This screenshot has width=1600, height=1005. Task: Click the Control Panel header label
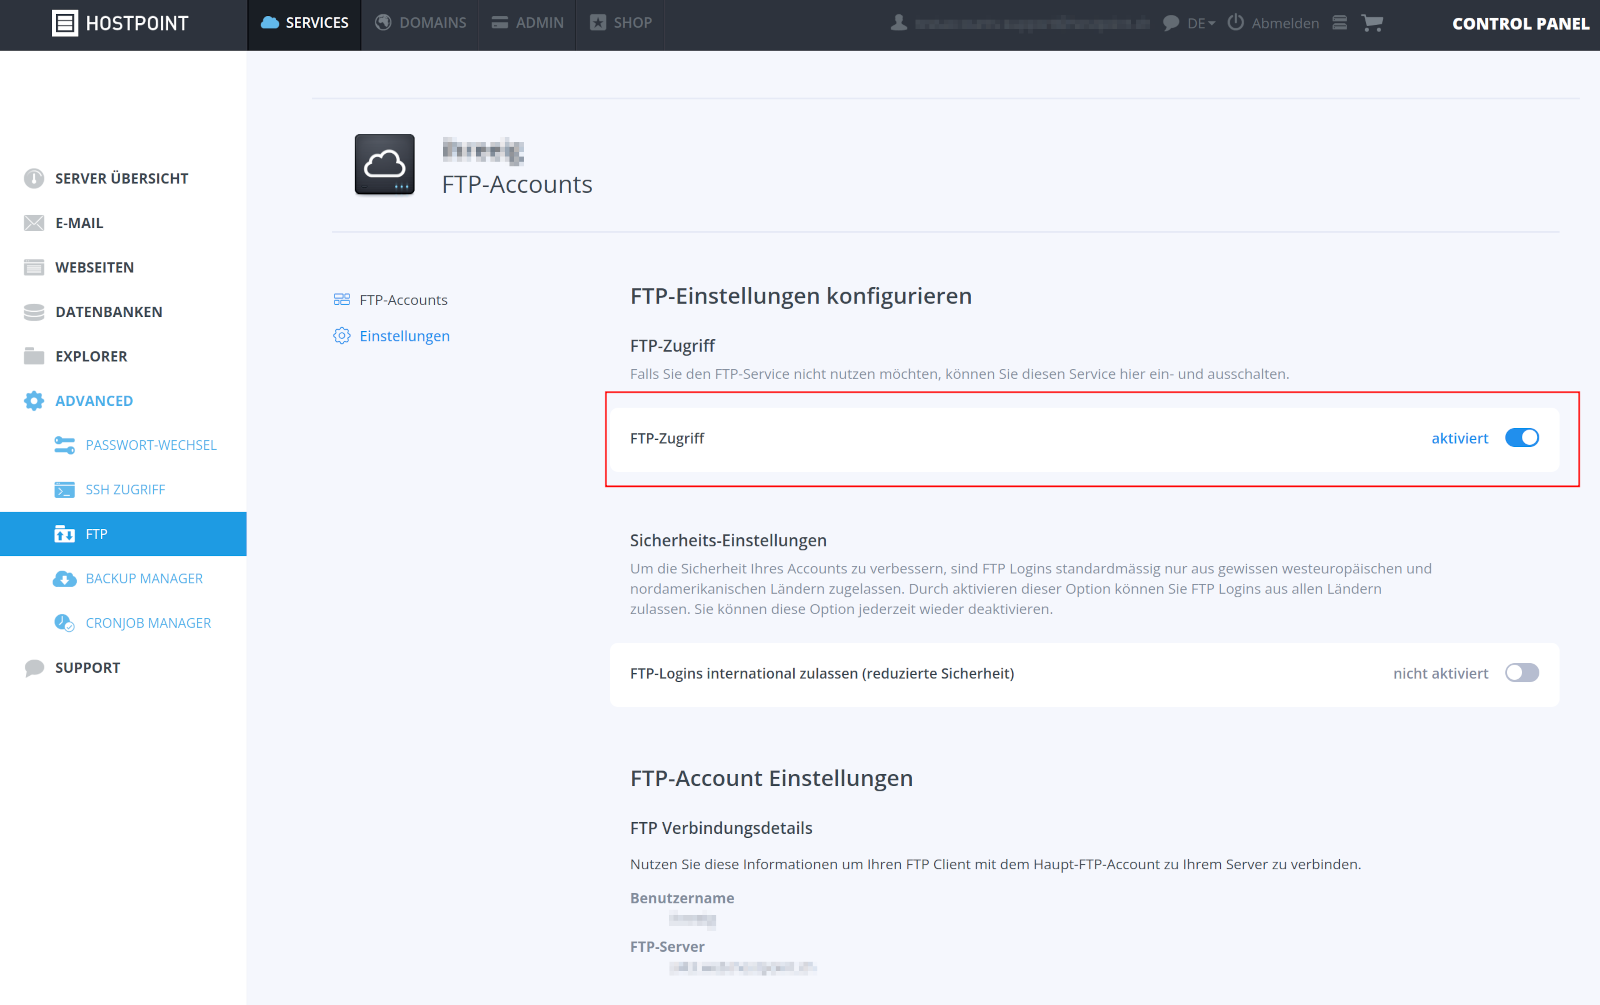1520,23
